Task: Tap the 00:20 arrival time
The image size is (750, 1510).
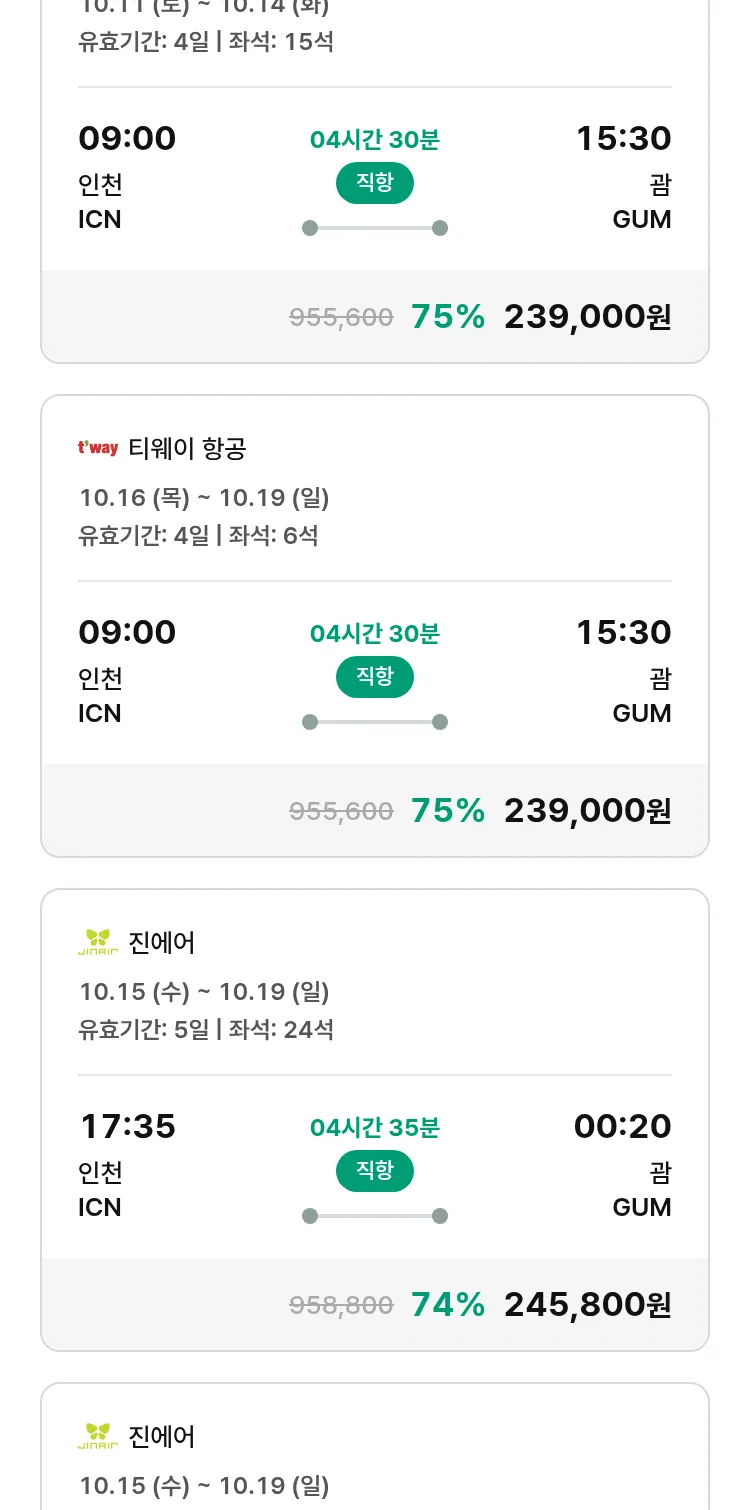Action: click(622, 1126)
